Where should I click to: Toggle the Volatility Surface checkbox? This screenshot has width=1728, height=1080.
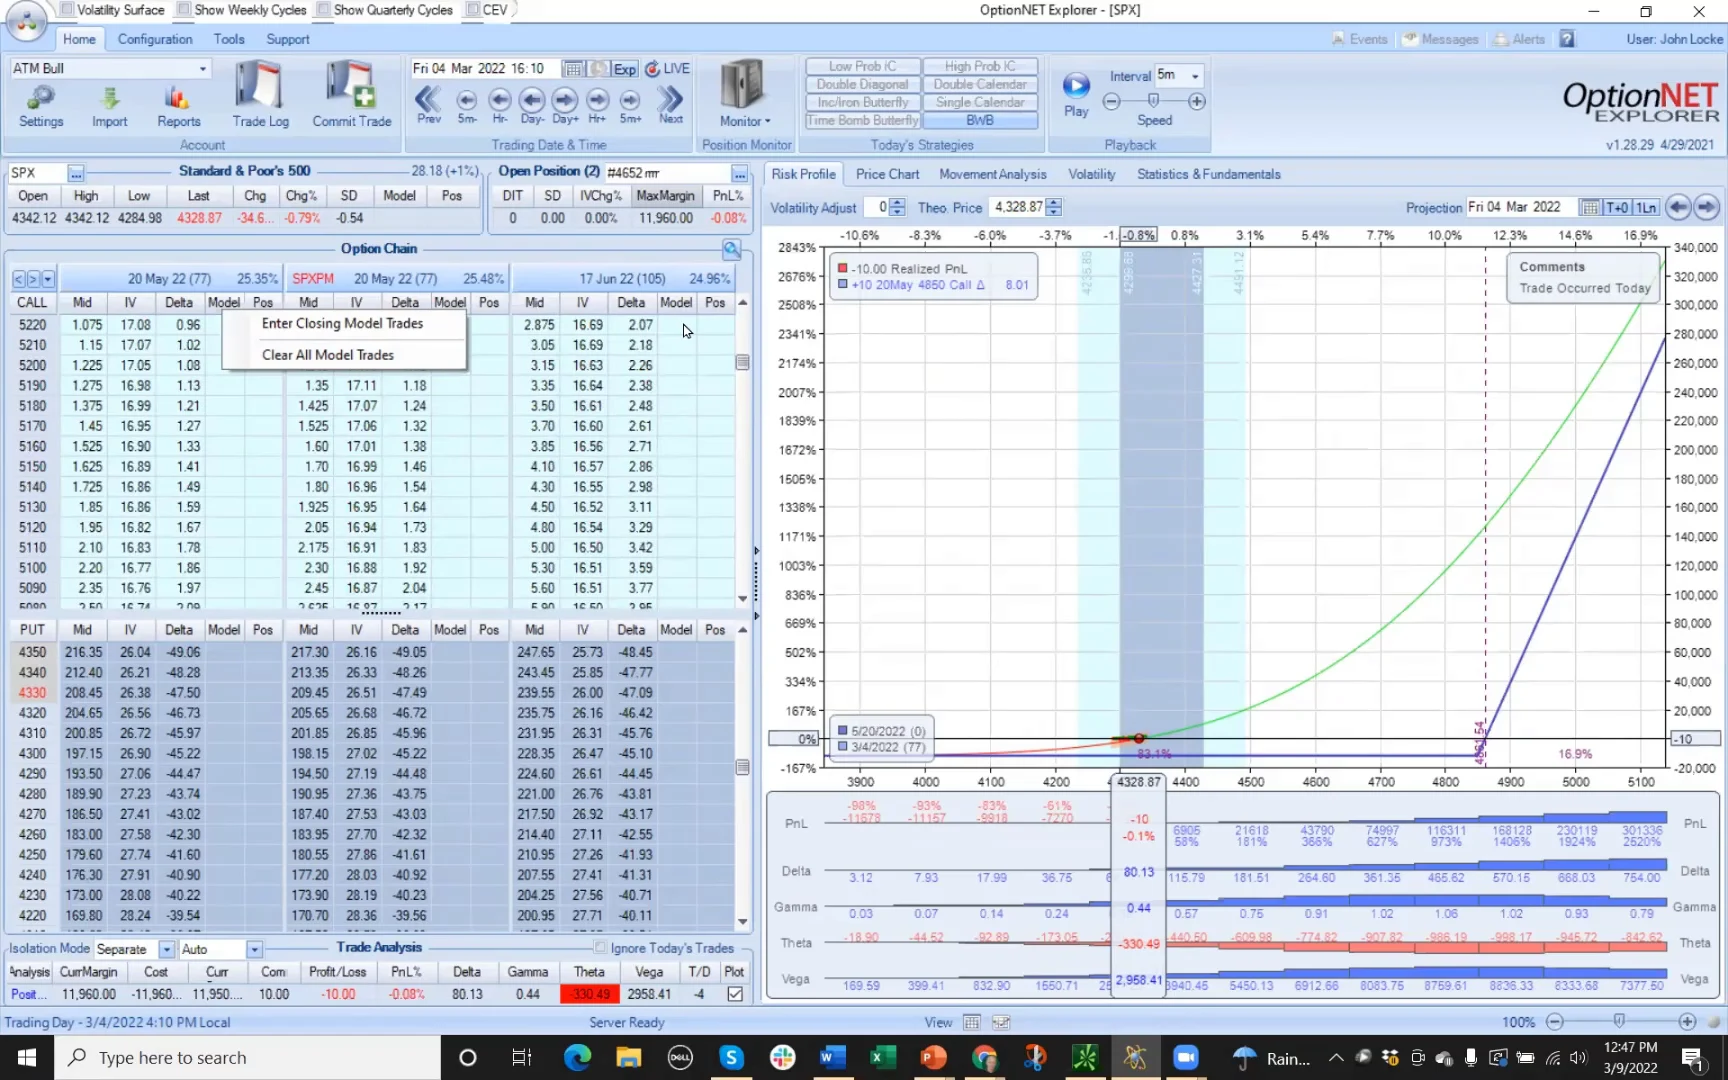pyautogui.click(x=67, y=10)
